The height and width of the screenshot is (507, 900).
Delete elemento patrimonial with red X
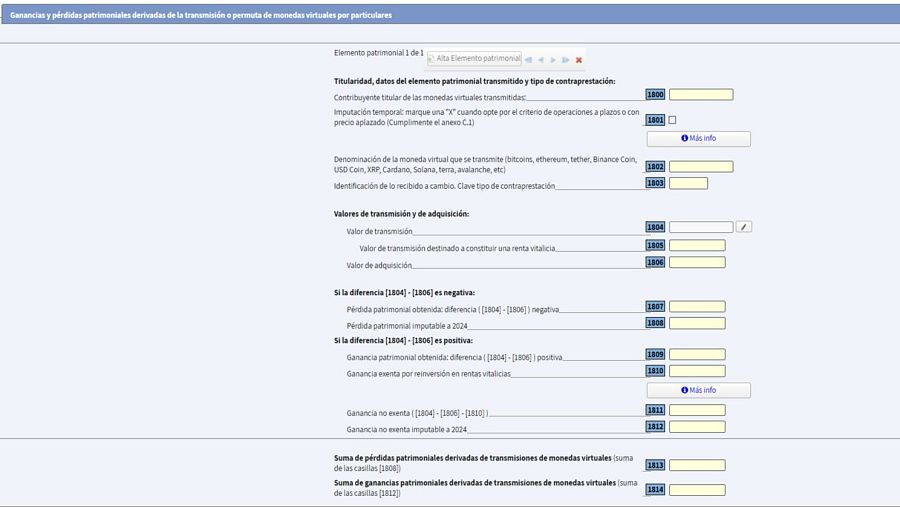tap(579, 60)
